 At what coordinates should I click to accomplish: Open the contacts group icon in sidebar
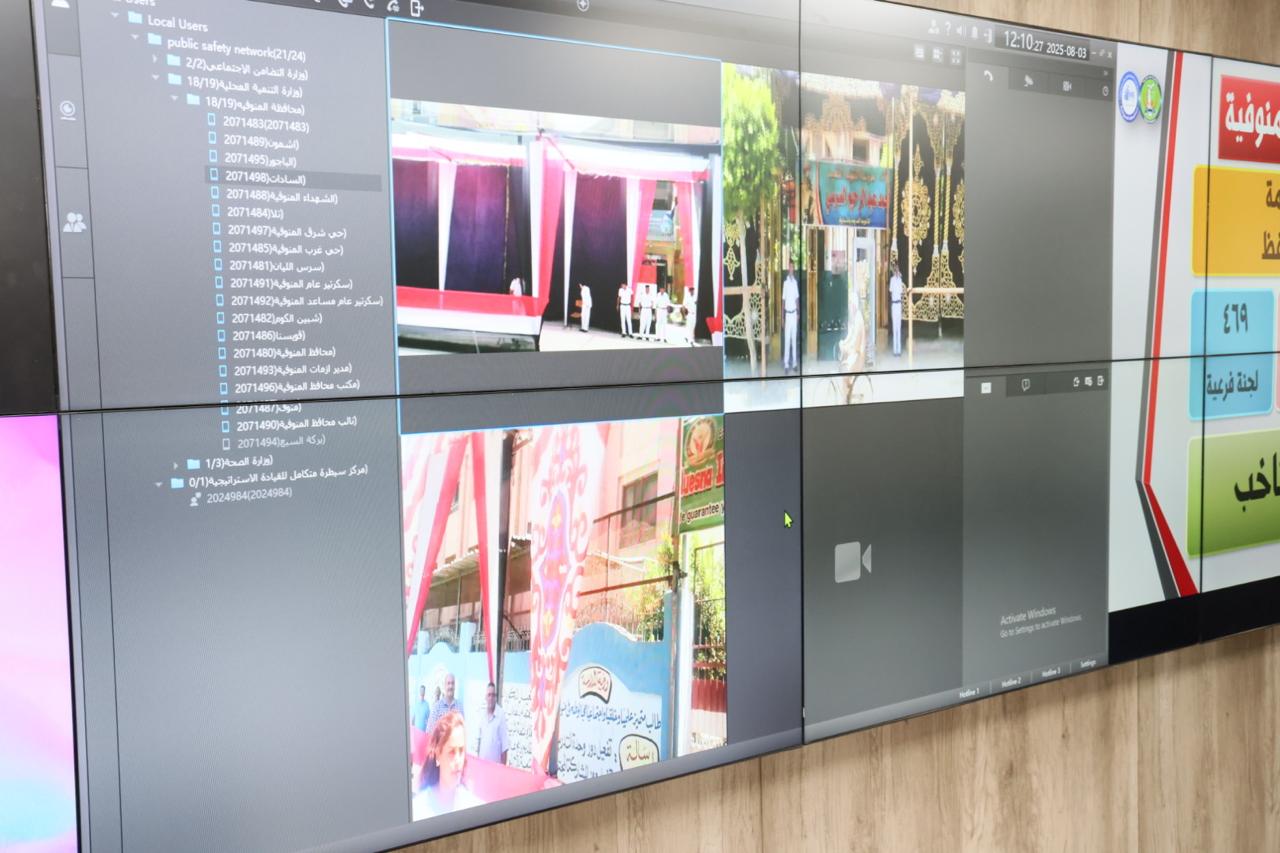pyautogui.click(x=74, y=222)
